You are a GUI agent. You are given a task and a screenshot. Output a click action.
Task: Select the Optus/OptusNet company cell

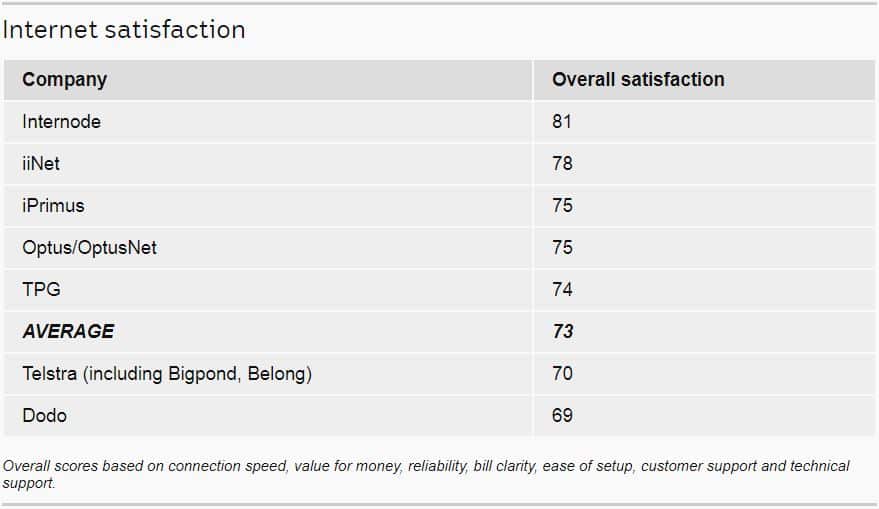[90, 247]
